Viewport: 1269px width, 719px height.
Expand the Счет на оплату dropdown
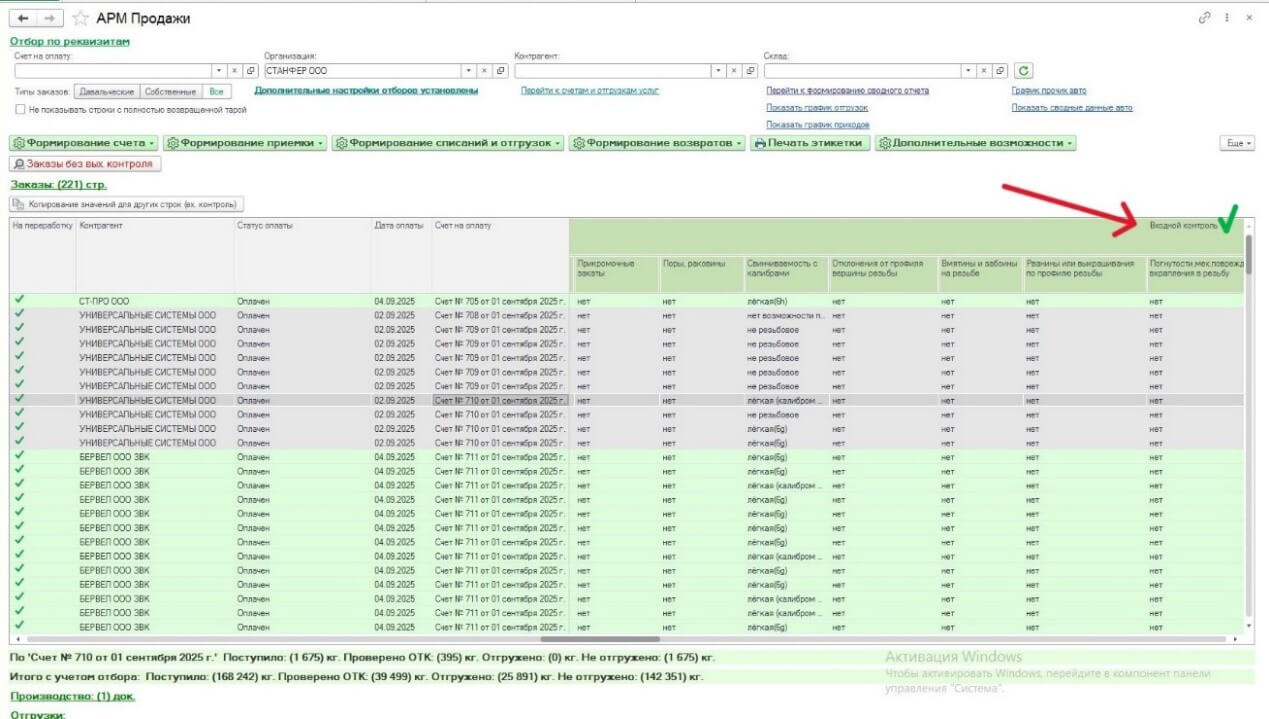(x=219, y=71)
